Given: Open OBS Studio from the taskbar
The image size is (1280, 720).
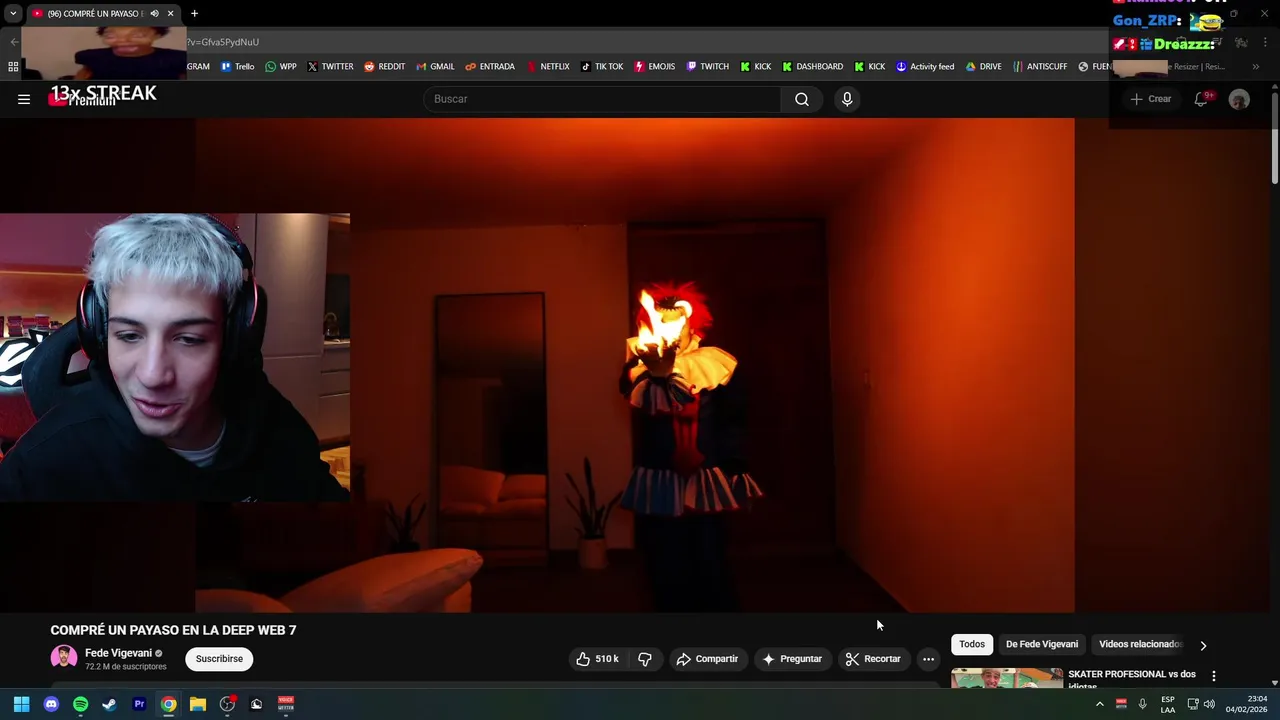Looking at the screenshot, I should coord(227,704).
